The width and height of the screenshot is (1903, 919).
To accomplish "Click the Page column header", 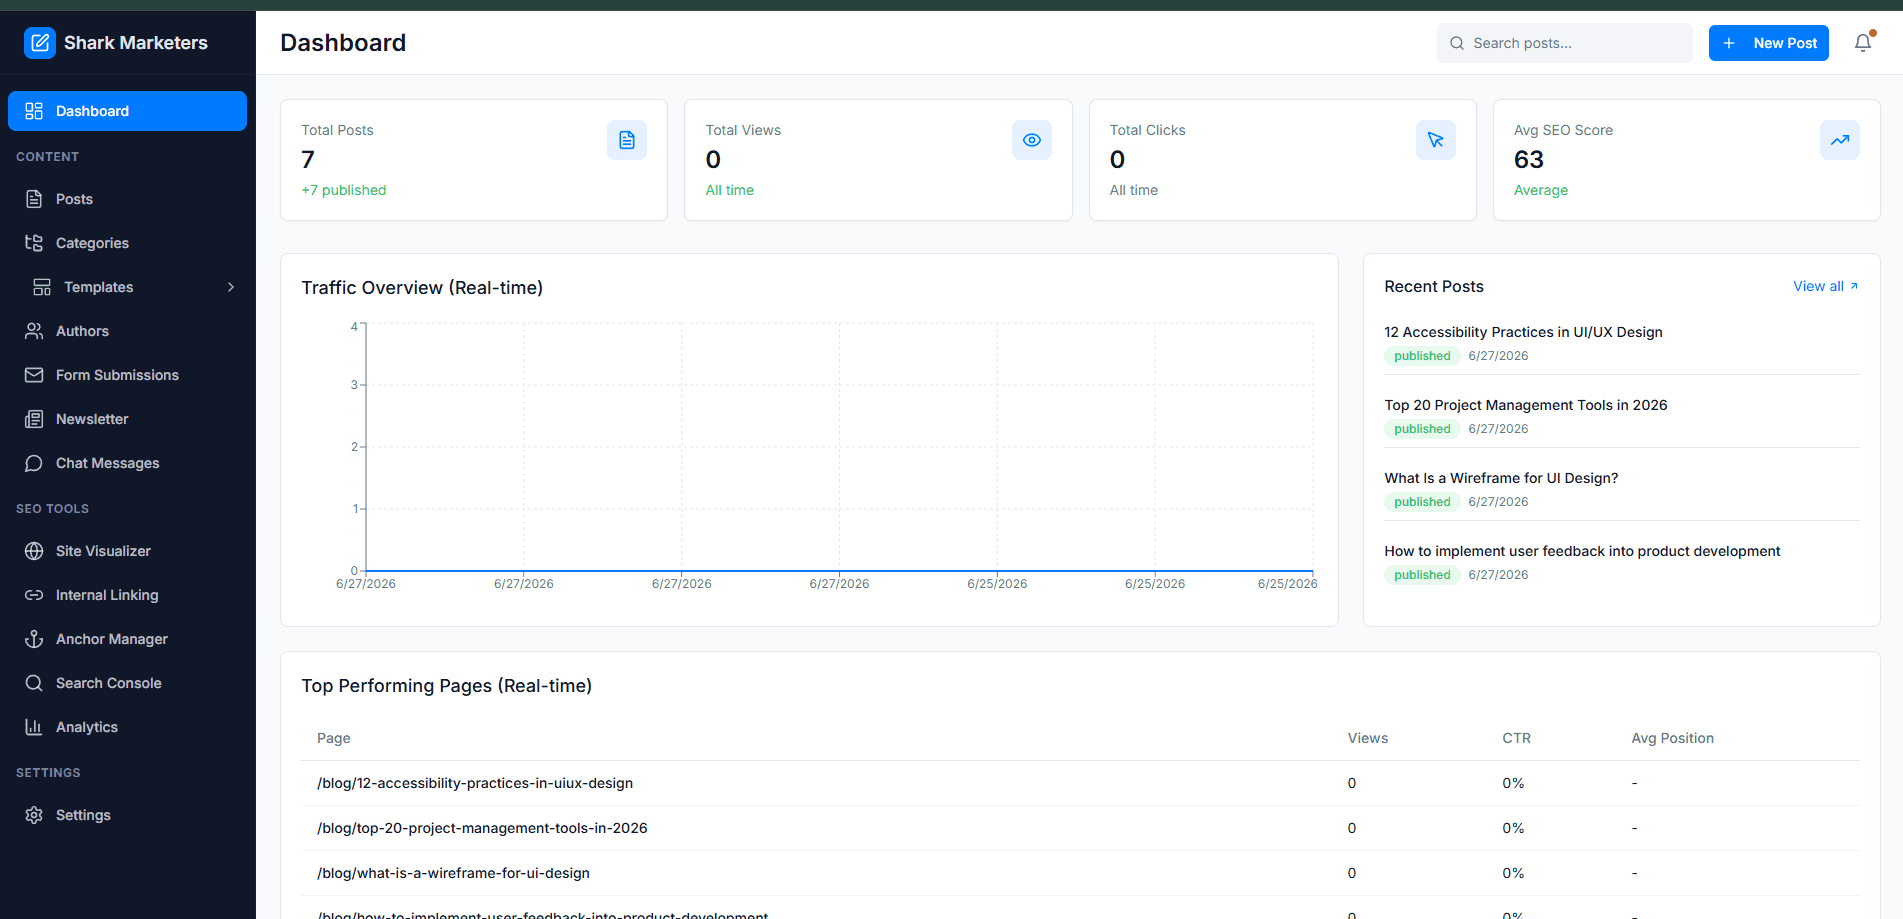I will pos(334,738).
